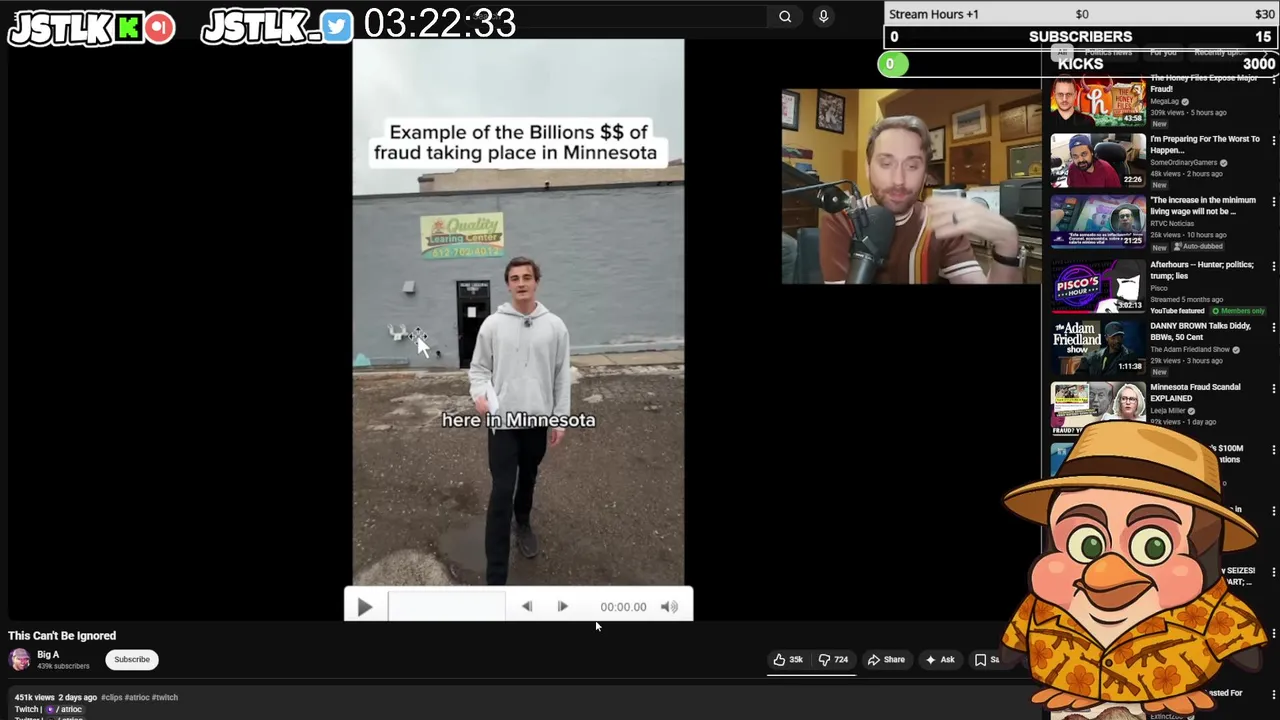The image size is (1280, 720).
Task: Click the voice search microphone icon
Action: [x=823, y=16]
